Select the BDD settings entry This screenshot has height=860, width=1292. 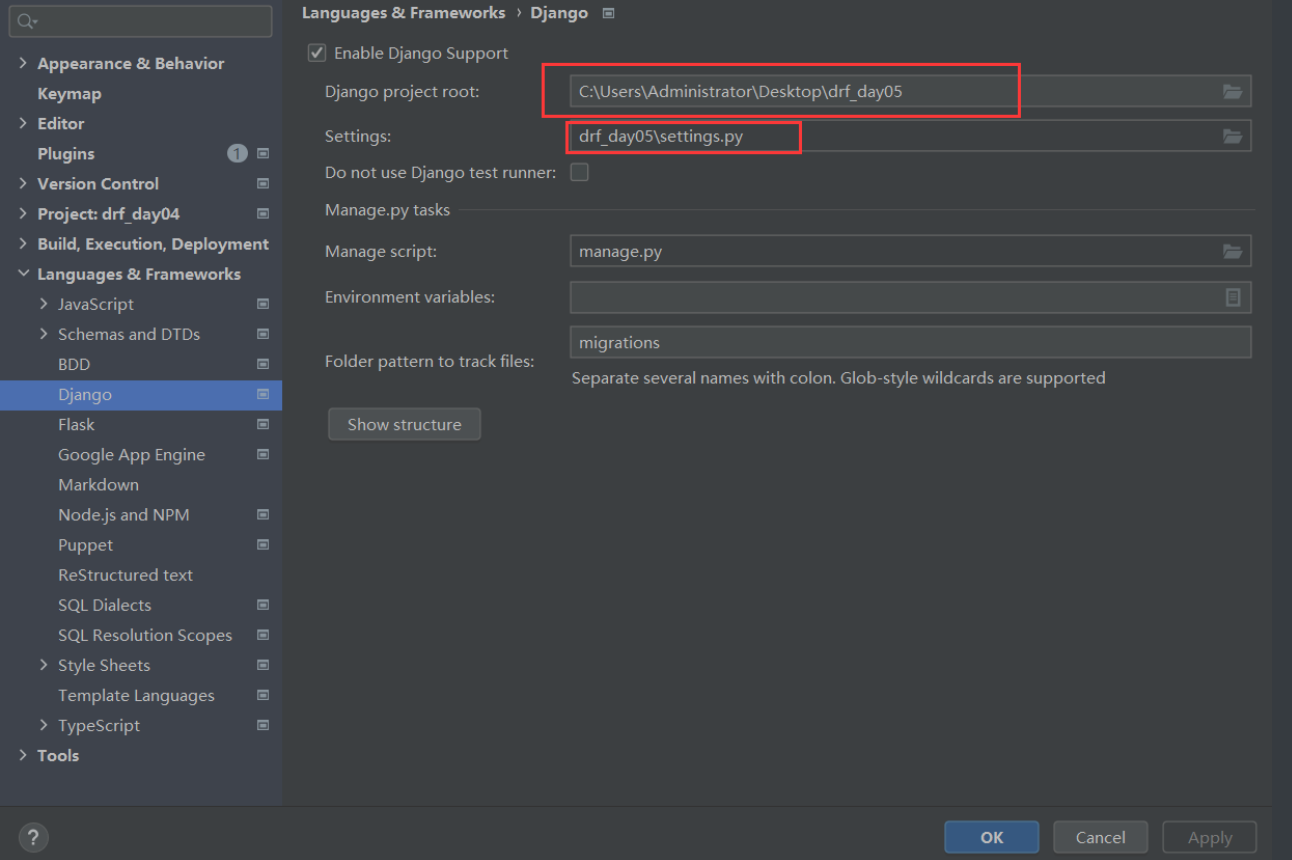point(74,365)
